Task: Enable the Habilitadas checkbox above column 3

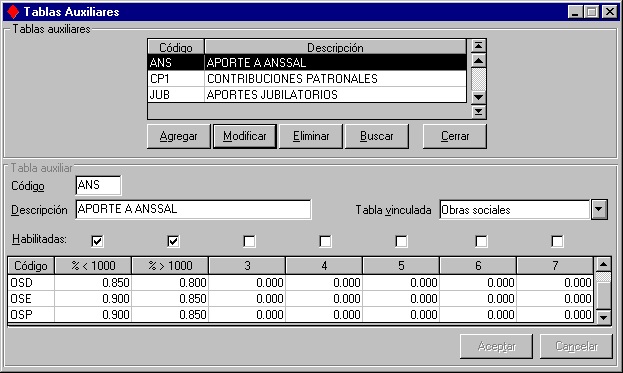Action: tap(249, 241)
